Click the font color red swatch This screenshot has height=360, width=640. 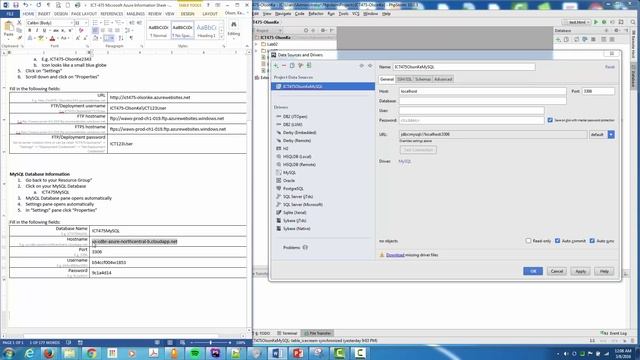(x=52, y=38)
